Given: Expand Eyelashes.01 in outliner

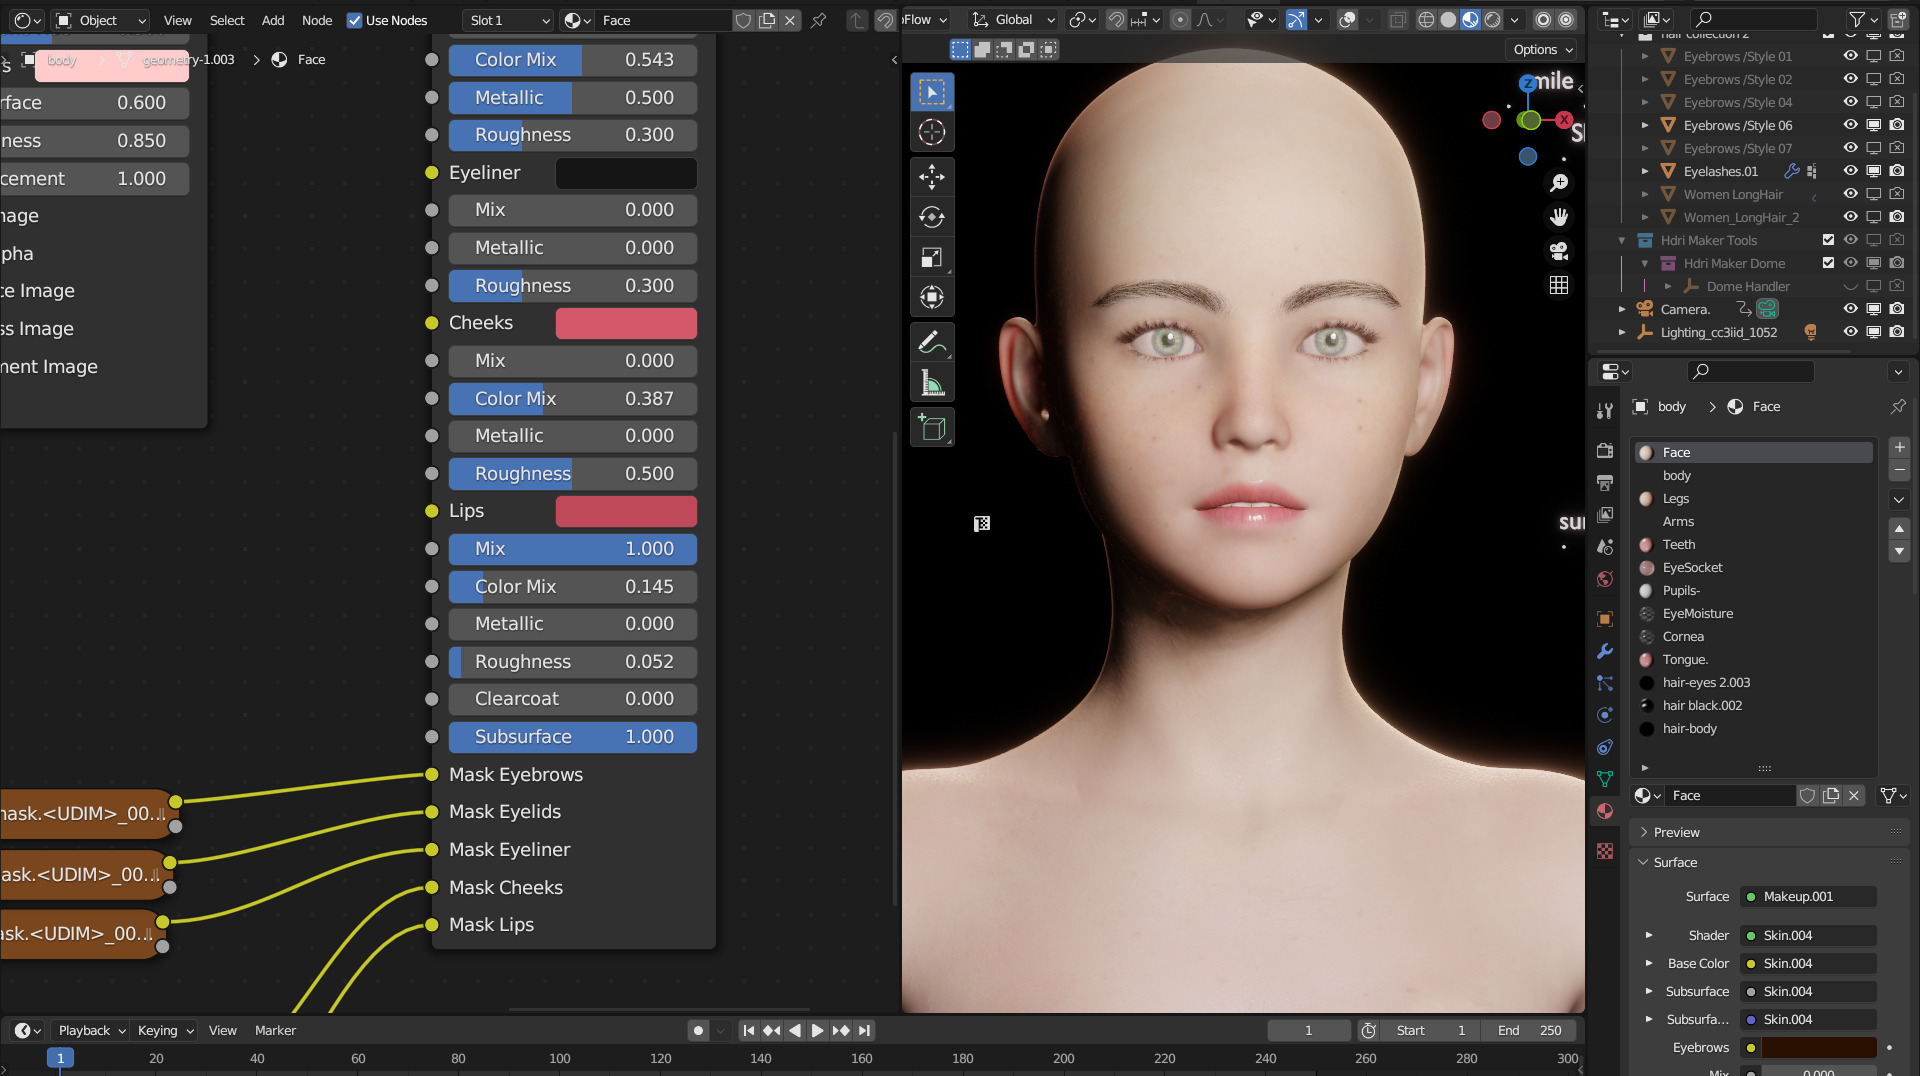Looking at the screenshot, I should (1645, 171).
